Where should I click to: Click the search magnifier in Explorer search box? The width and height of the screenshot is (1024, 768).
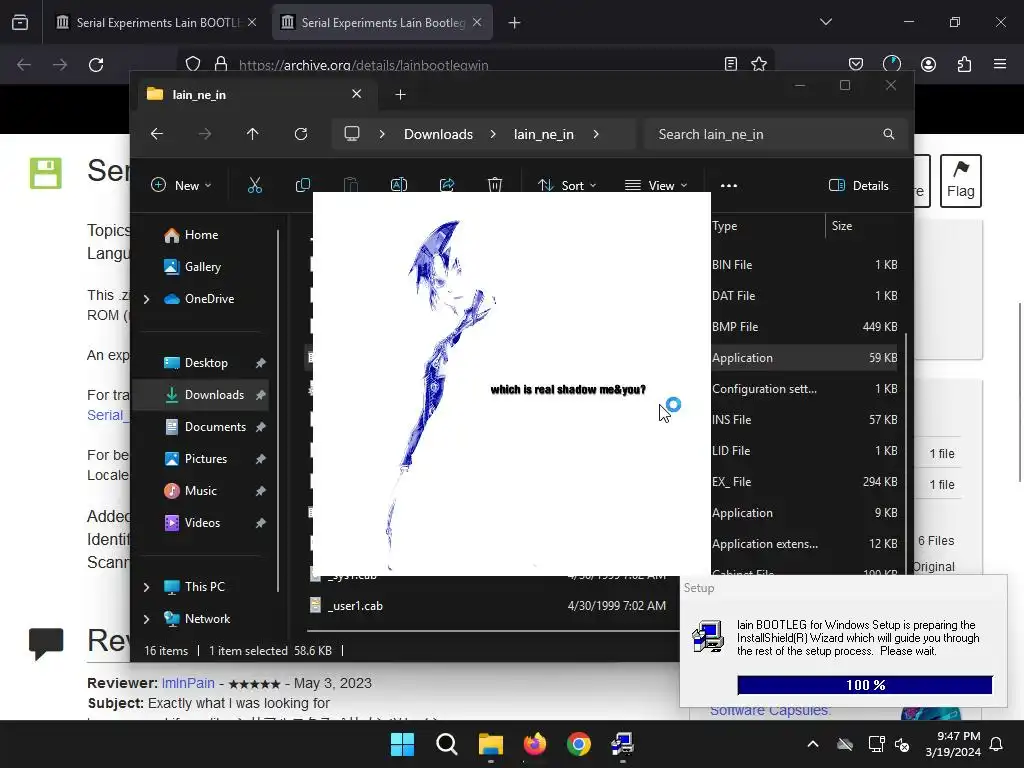(x=889, y=134)
